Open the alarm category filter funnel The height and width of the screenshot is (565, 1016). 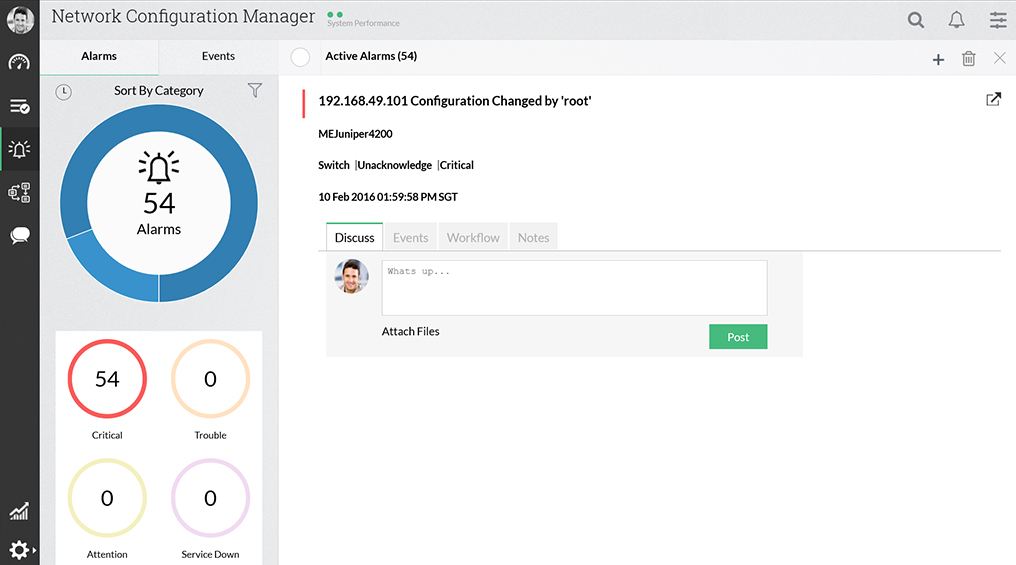click(255, 91)
